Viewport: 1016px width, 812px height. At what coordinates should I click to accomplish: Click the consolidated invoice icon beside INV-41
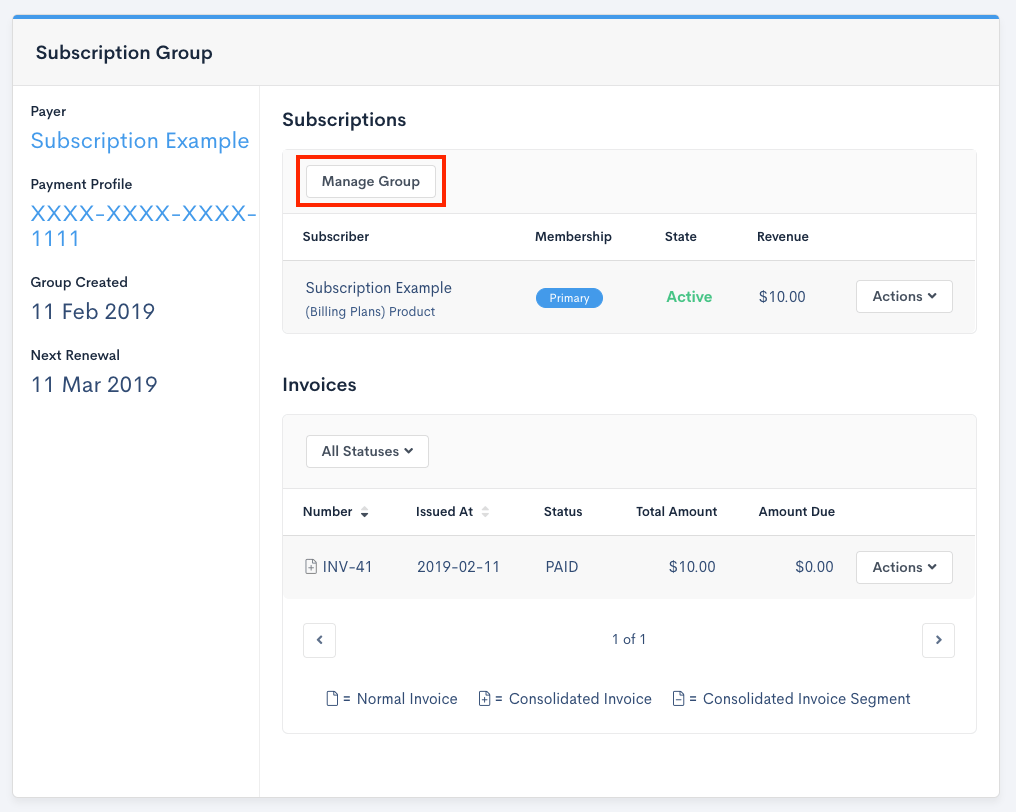[311, 567]
